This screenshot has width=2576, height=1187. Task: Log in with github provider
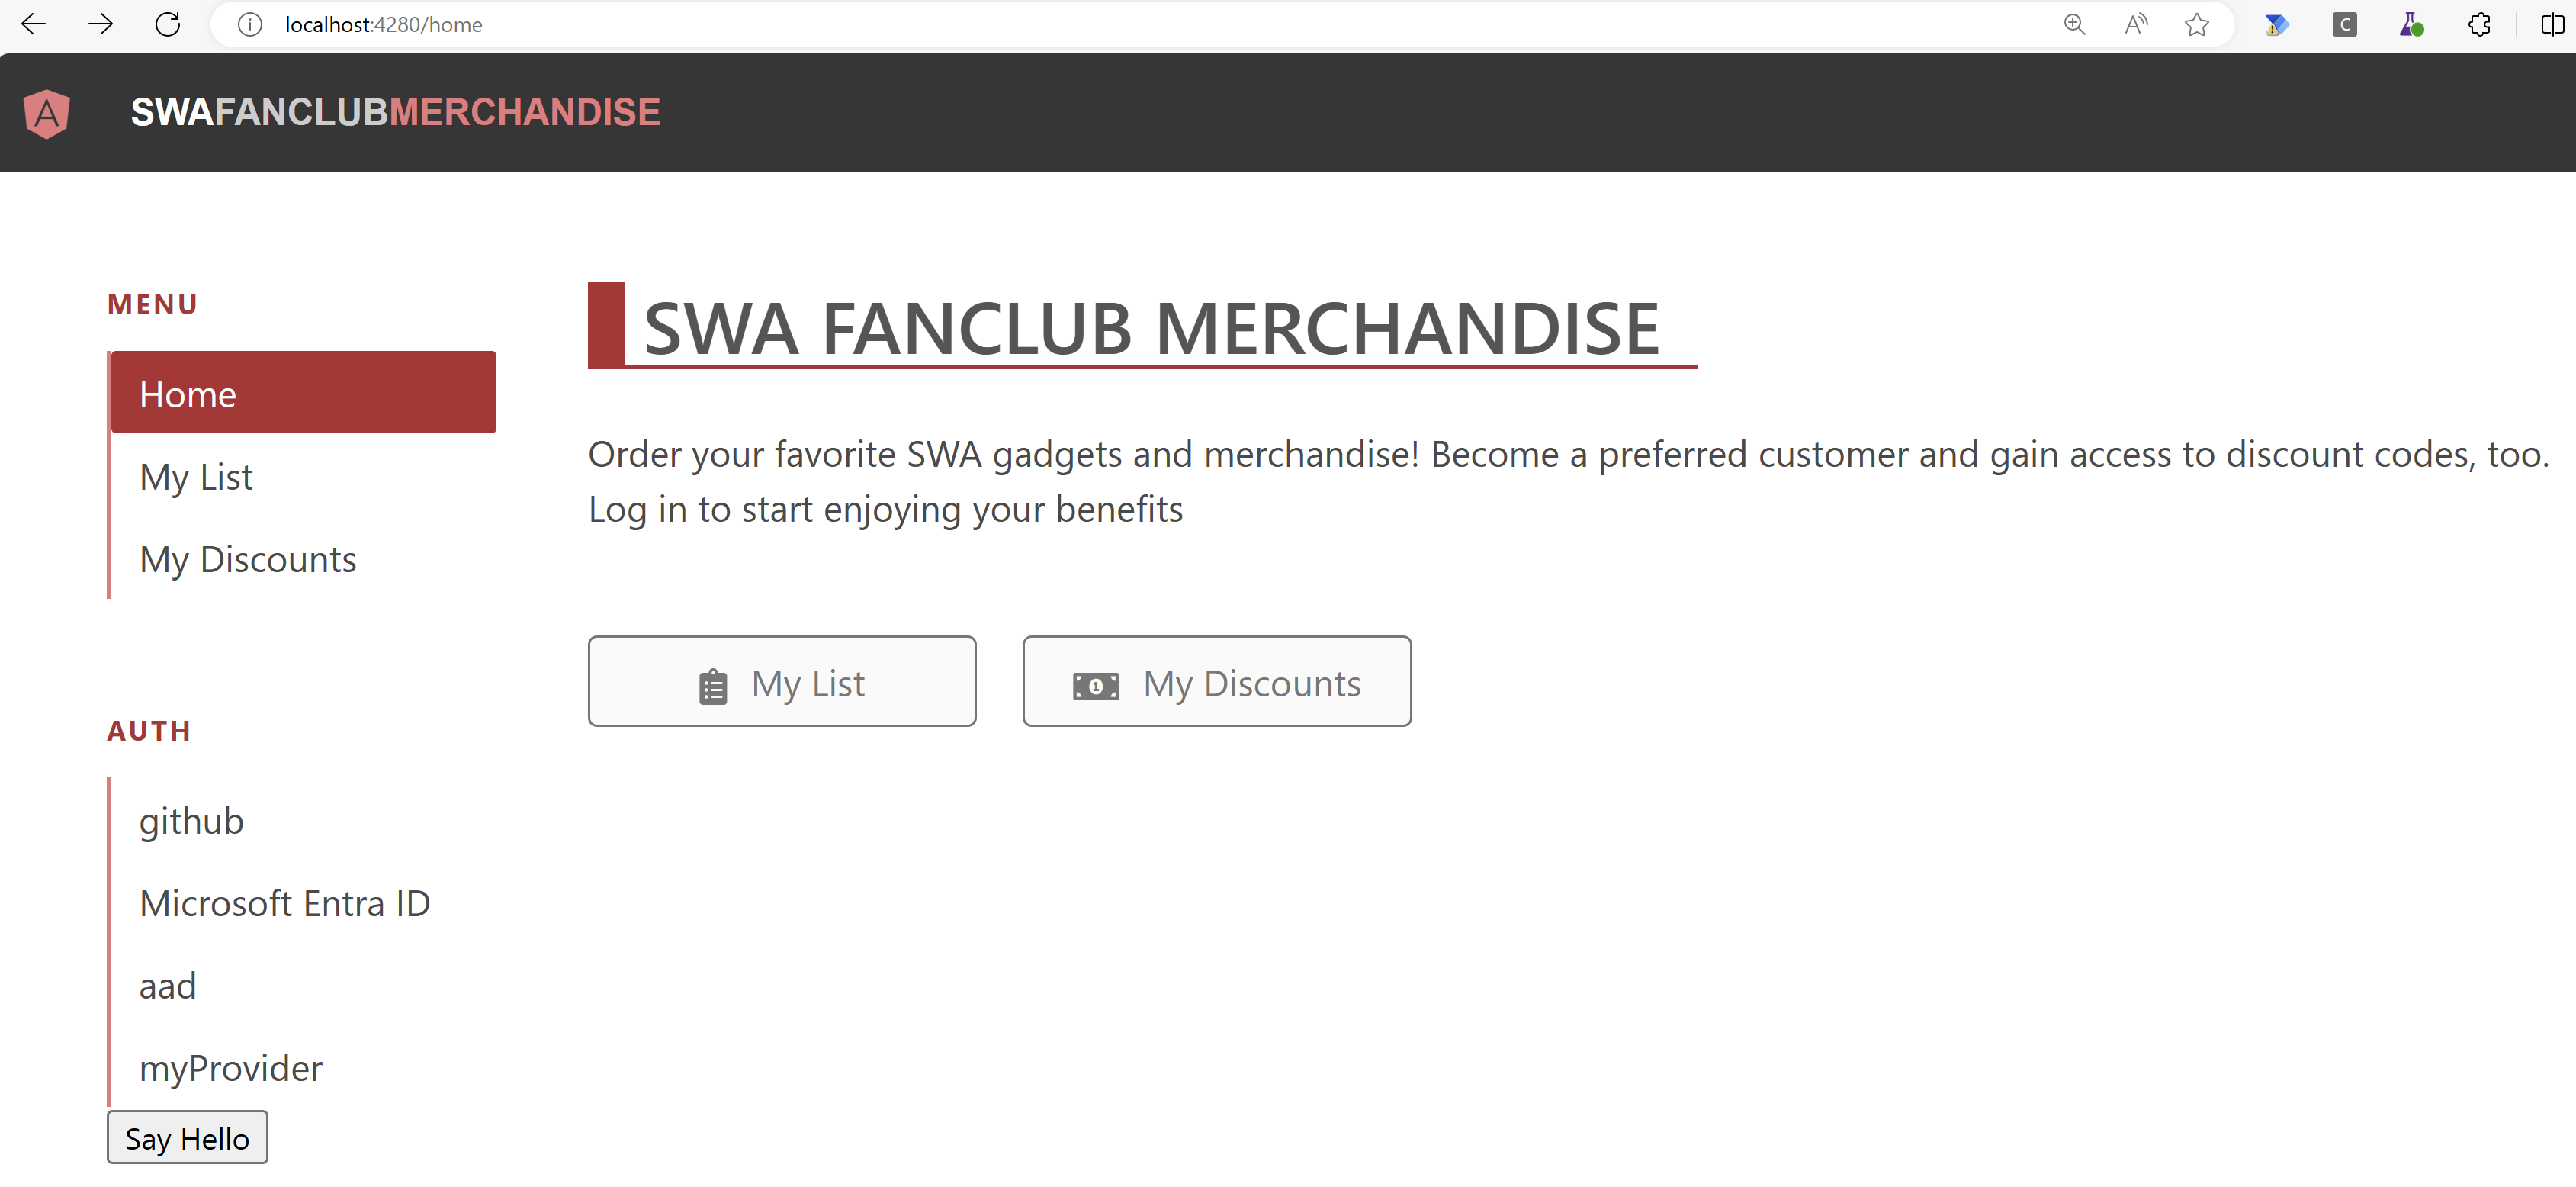tap(191, 821)
